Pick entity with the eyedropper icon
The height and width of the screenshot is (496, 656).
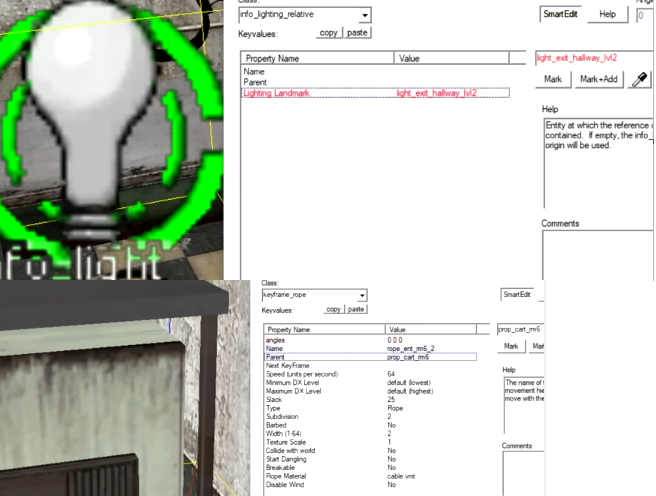(640, 79)
